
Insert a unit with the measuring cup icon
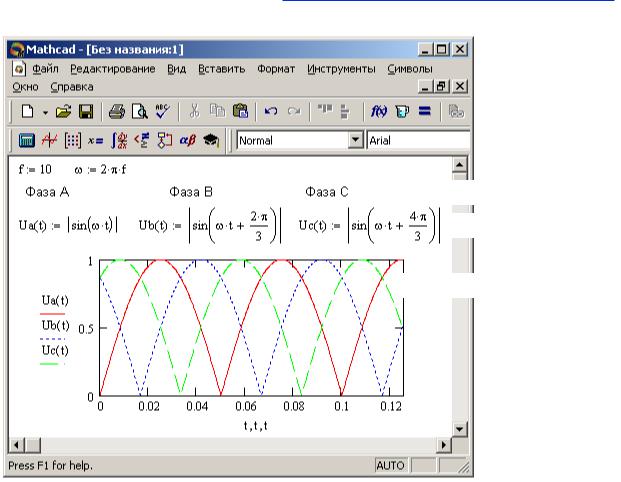click(402, 112)
